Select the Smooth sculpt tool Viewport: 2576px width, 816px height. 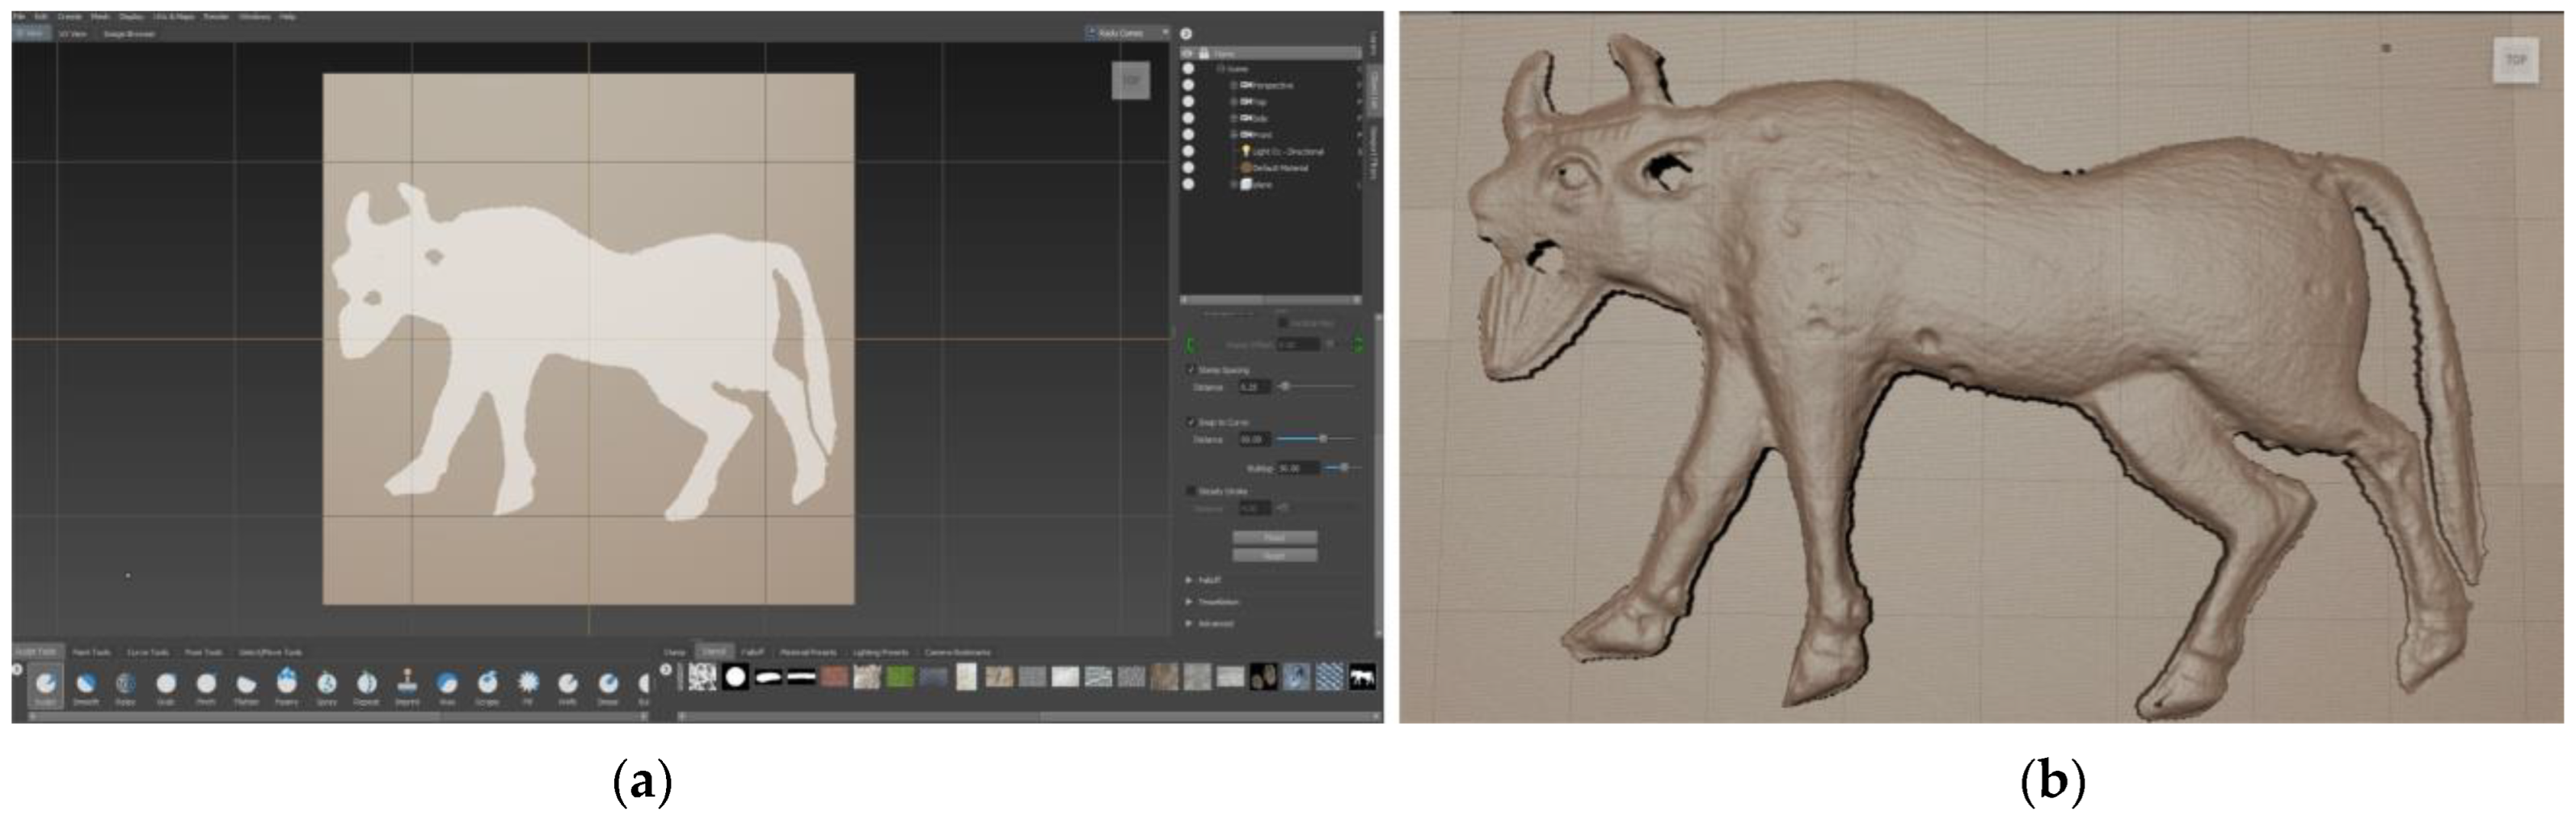[86, 684]
